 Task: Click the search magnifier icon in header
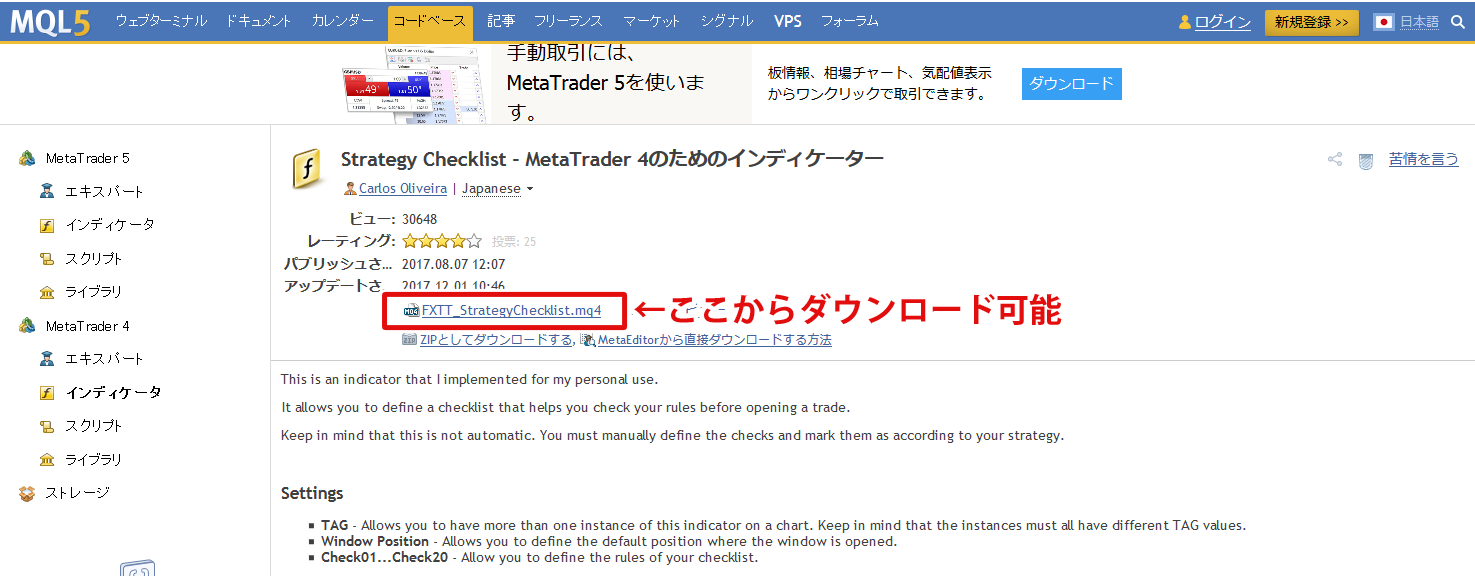1458,21
